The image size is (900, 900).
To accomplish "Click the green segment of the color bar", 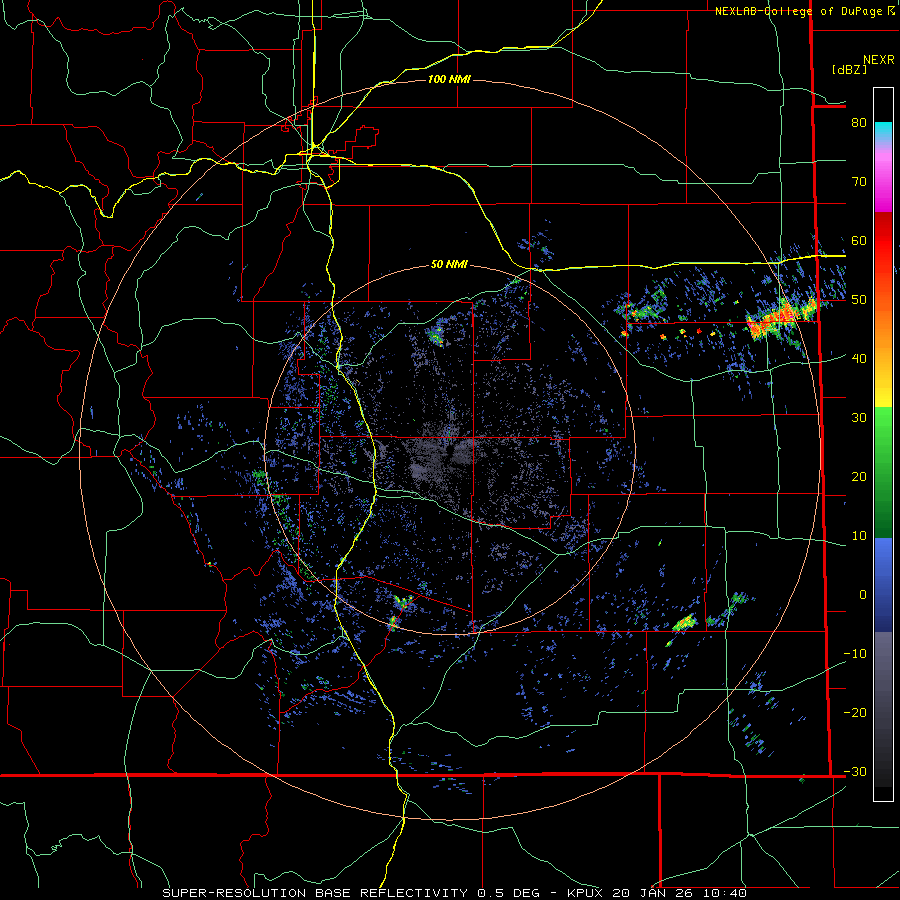I will [x=883, y=472].
